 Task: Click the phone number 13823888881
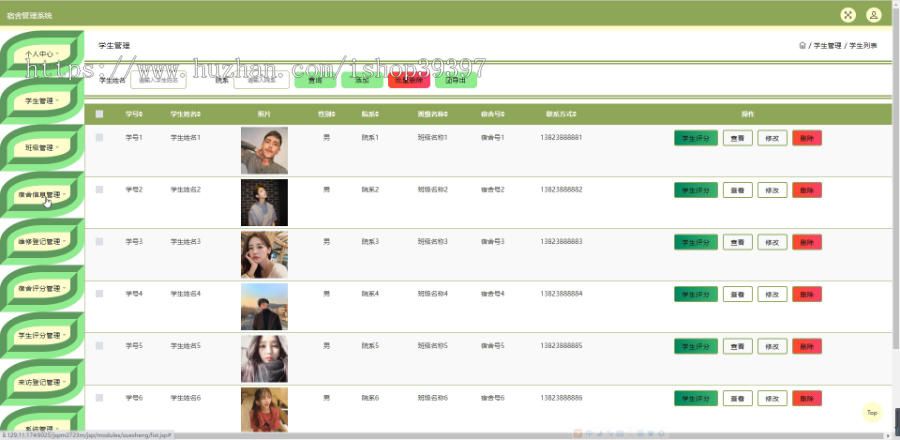click(x=561, y=138)
